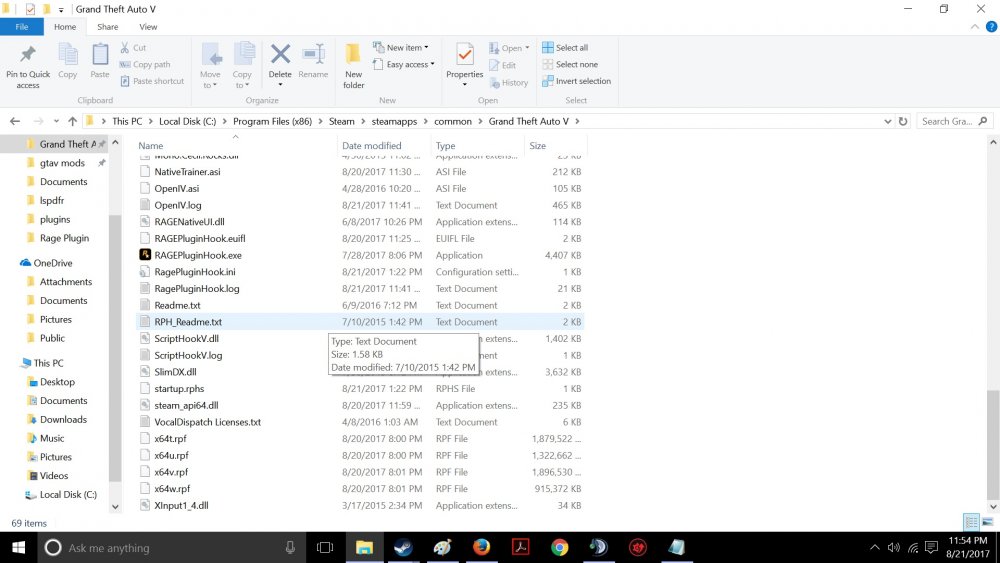This screenshot has height=563, width=1000.
Task: Click Edit in the Open group
Action: (503, 65)
